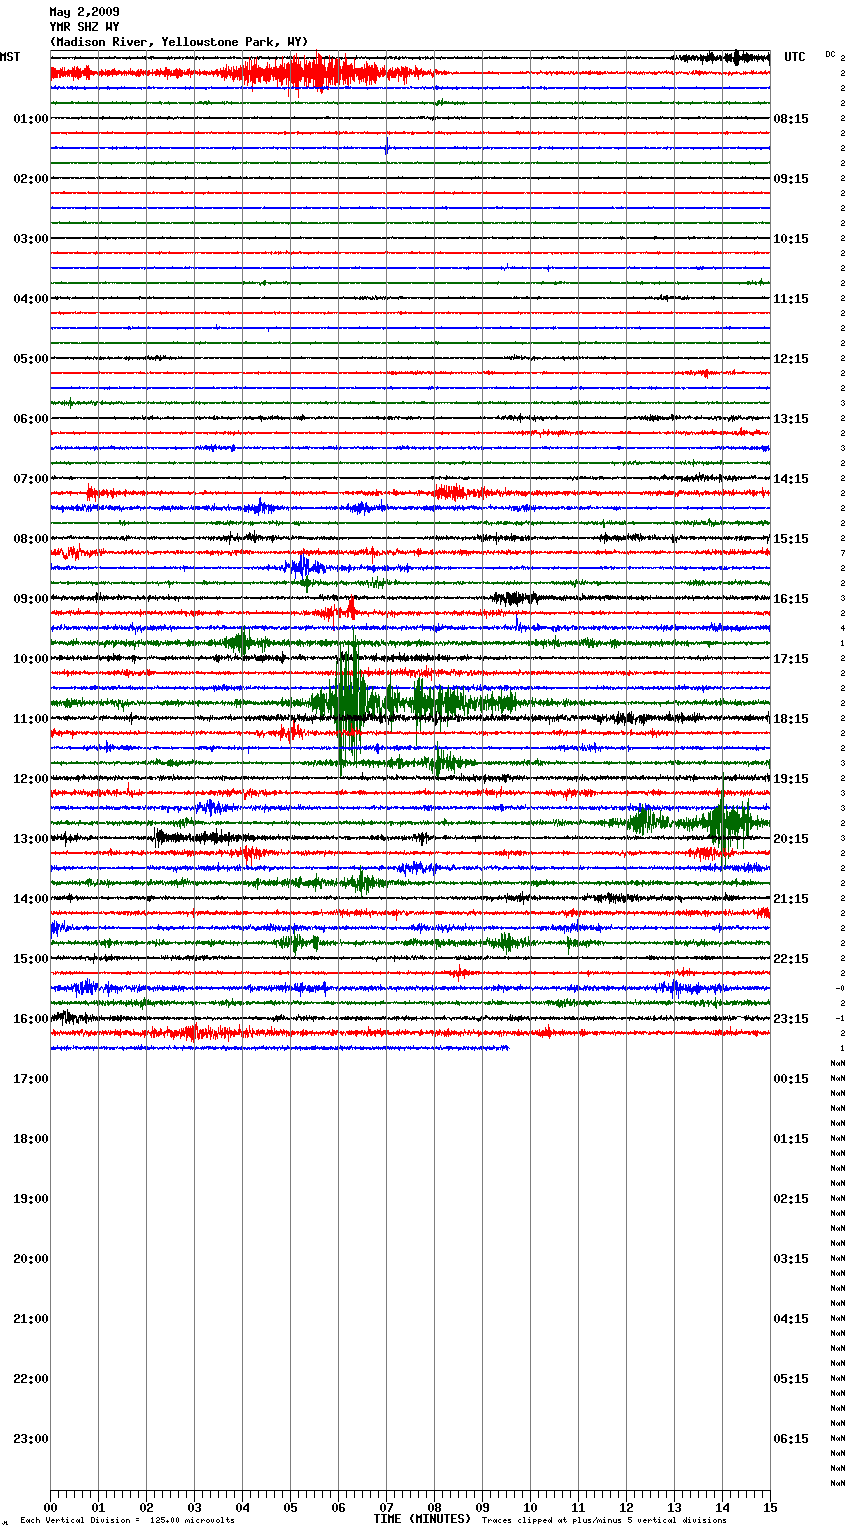Image resolution: width=850 pixels, height=1534 pixels.
Task: Select the 15:00 MST hour label
Action: coord(31,959)
